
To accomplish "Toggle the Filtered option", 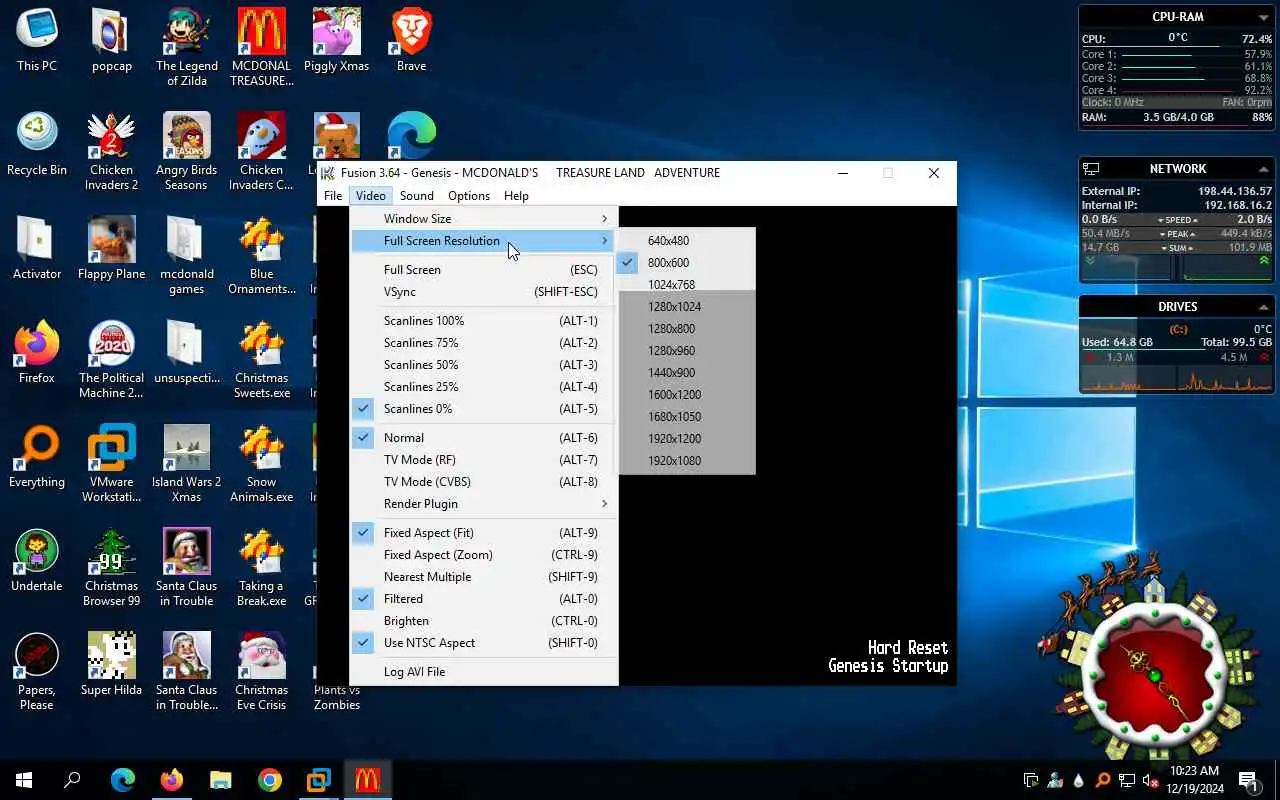I will click(484, 599).
